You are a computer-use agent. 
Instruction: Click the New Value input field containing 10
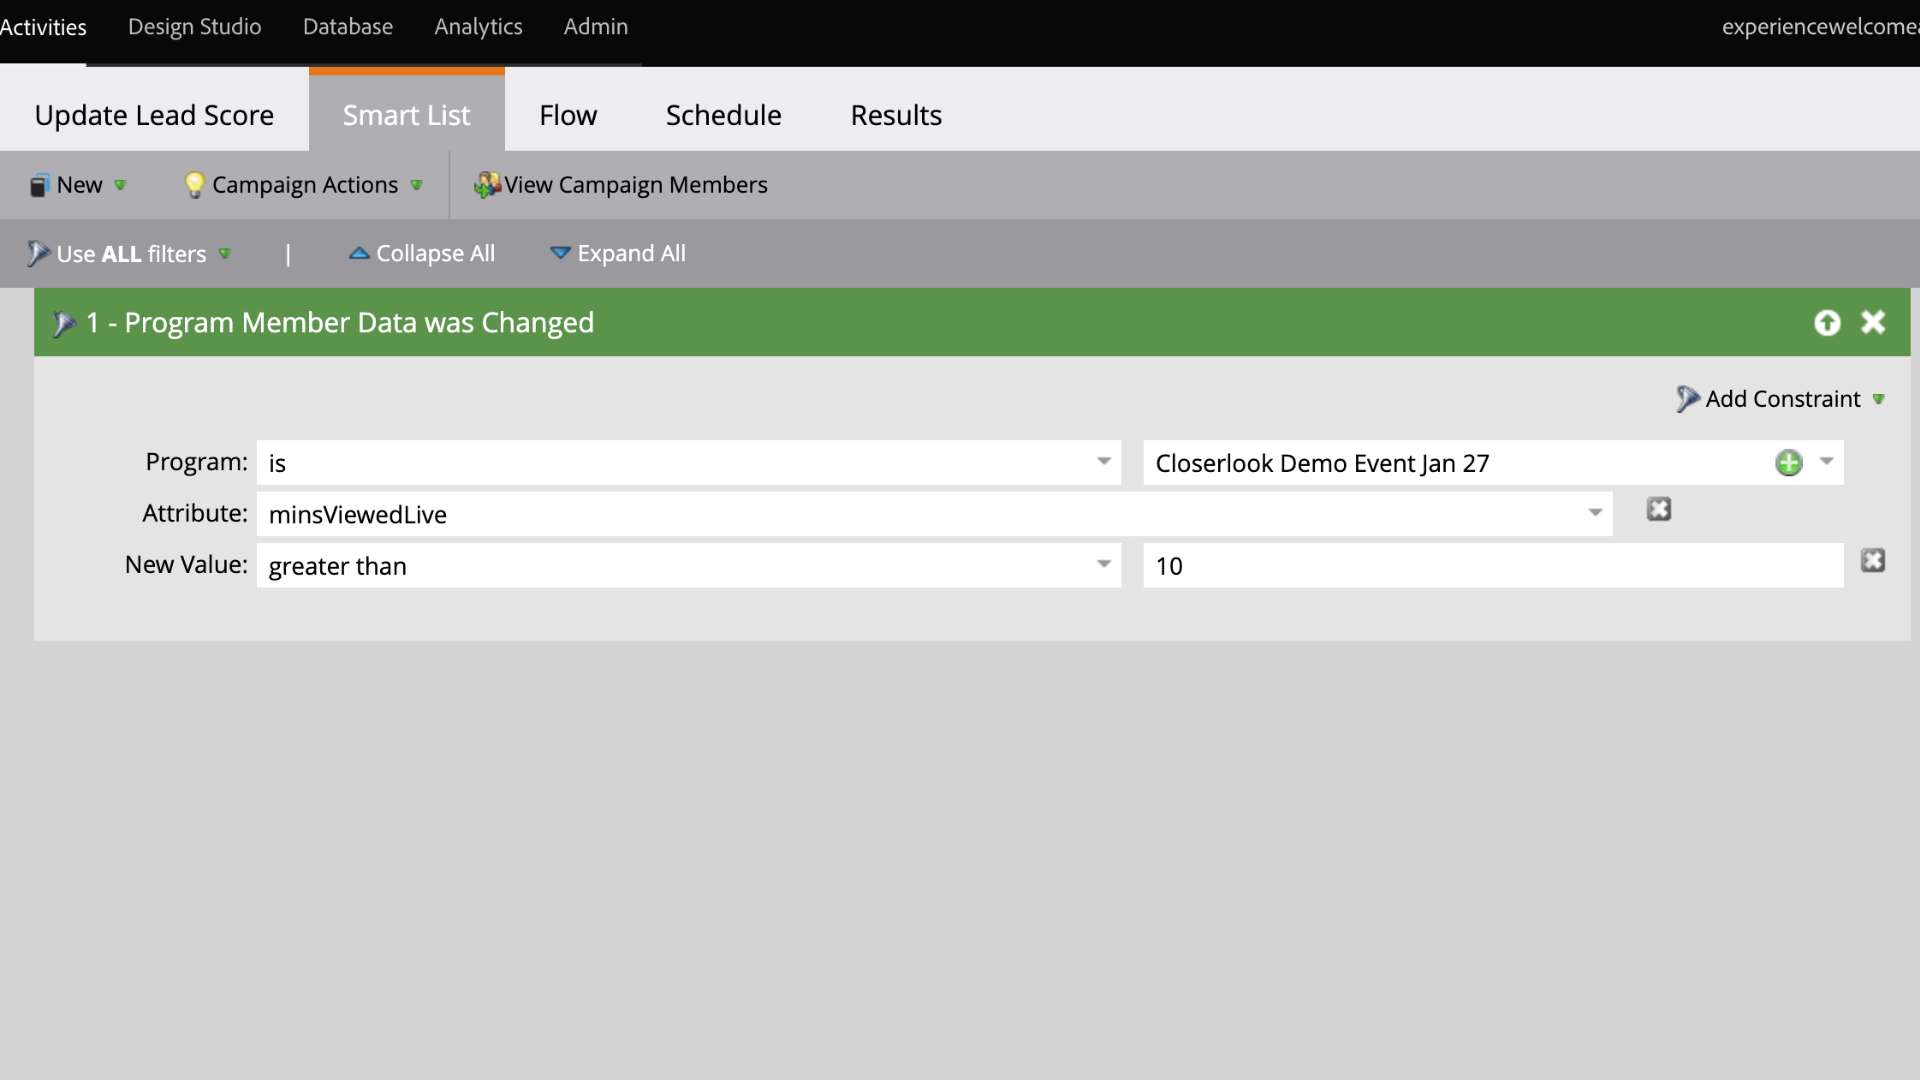1493,565
